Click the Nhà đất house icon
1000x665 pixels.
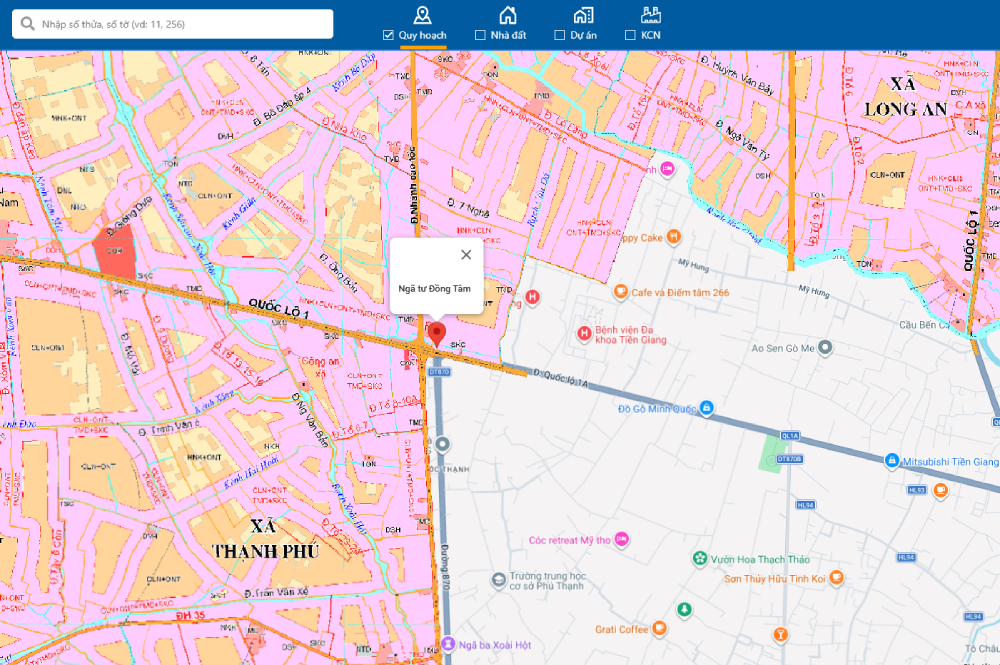508,15
